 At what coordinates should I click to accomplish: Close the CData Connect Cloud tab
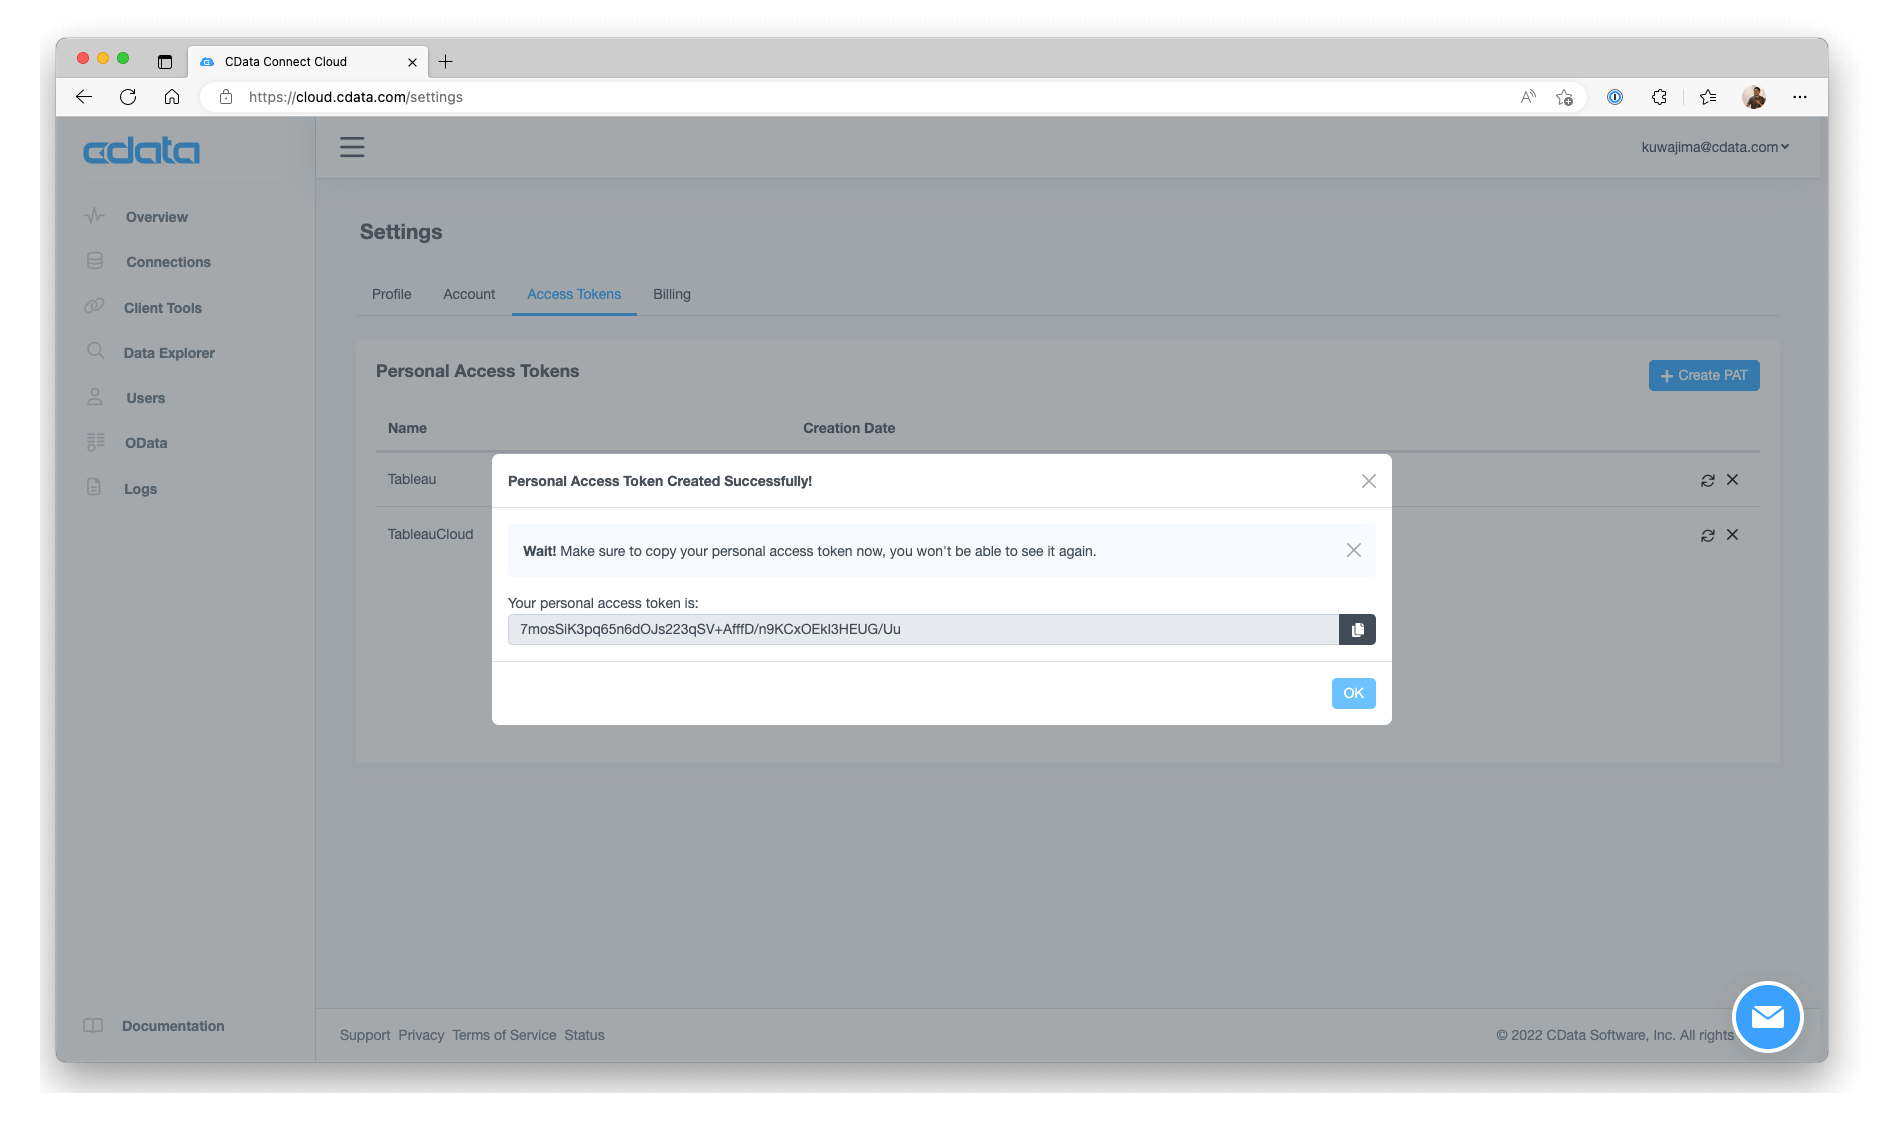coord(412,62)
